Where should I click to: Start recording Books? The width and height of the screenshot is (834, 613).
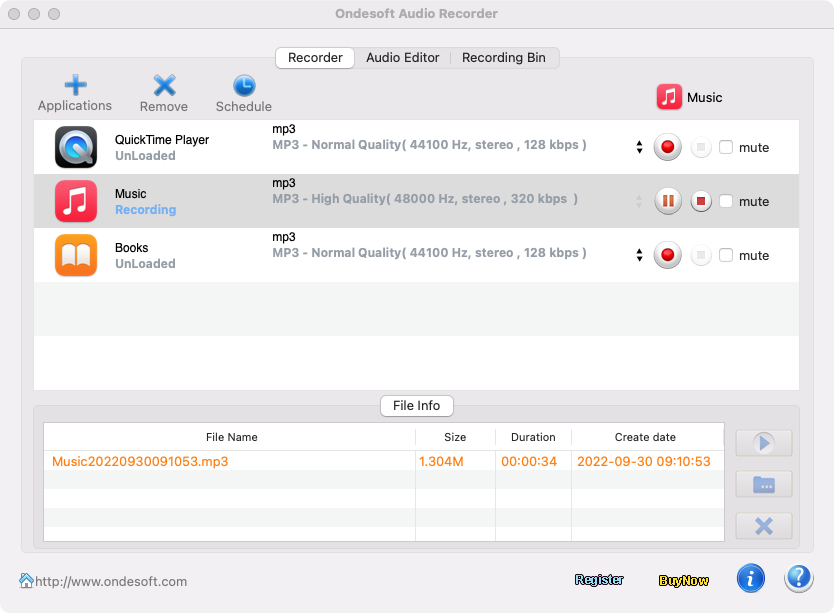coord(668,255)
